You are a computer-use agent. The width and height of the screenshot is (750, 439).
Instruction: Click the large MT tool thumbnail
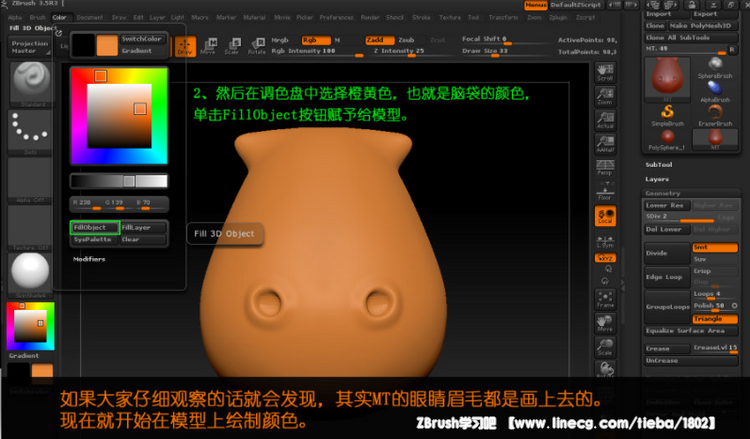coord(667,79)
